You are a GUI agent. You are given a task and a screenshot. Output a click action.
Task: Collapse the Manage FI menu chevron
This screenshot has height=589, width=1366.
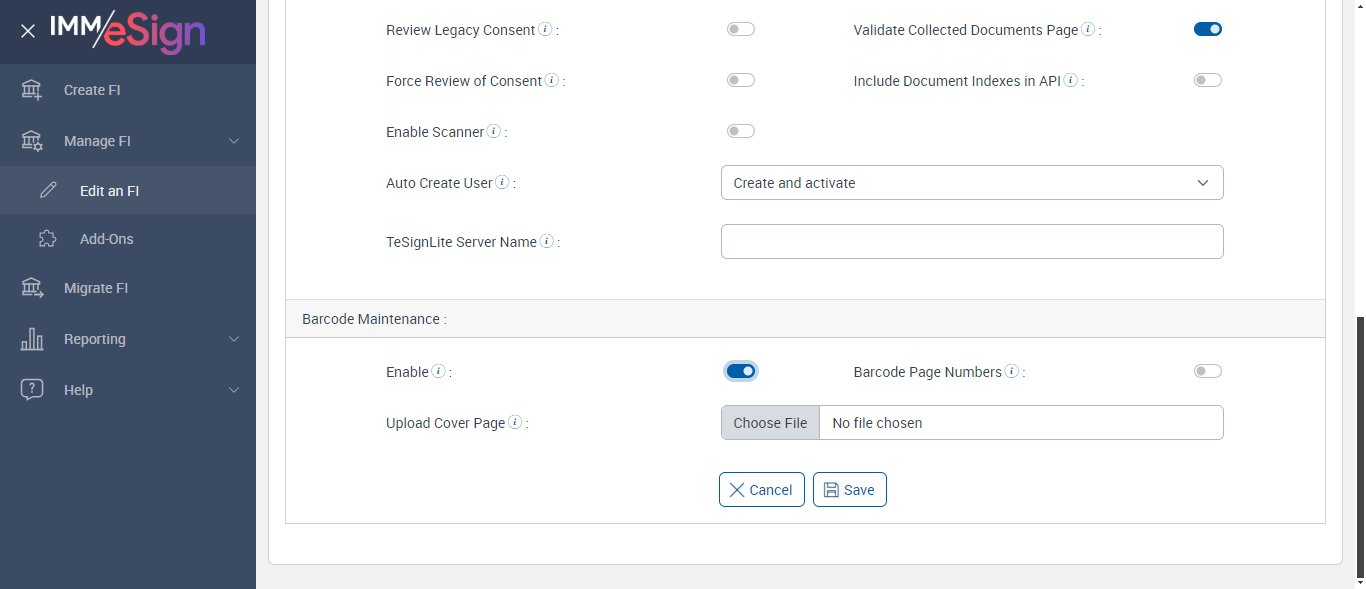(x=234, y=141)
